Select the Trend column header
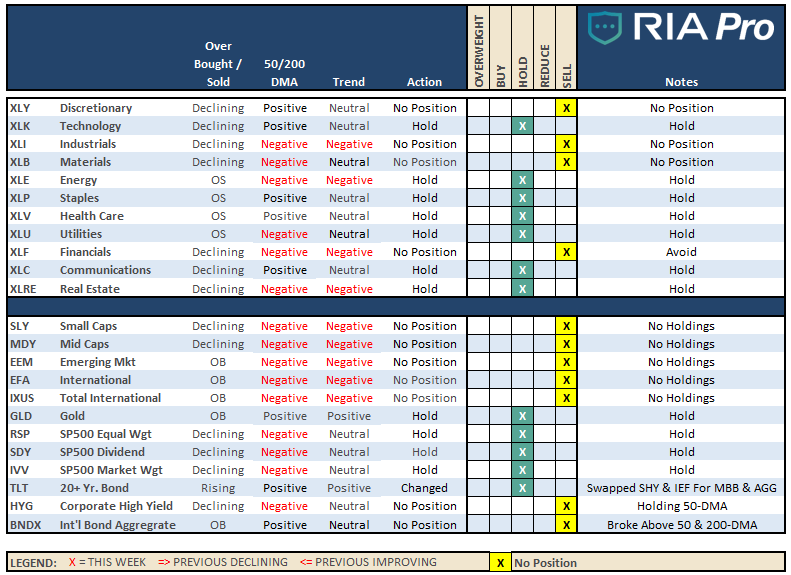 349,82
